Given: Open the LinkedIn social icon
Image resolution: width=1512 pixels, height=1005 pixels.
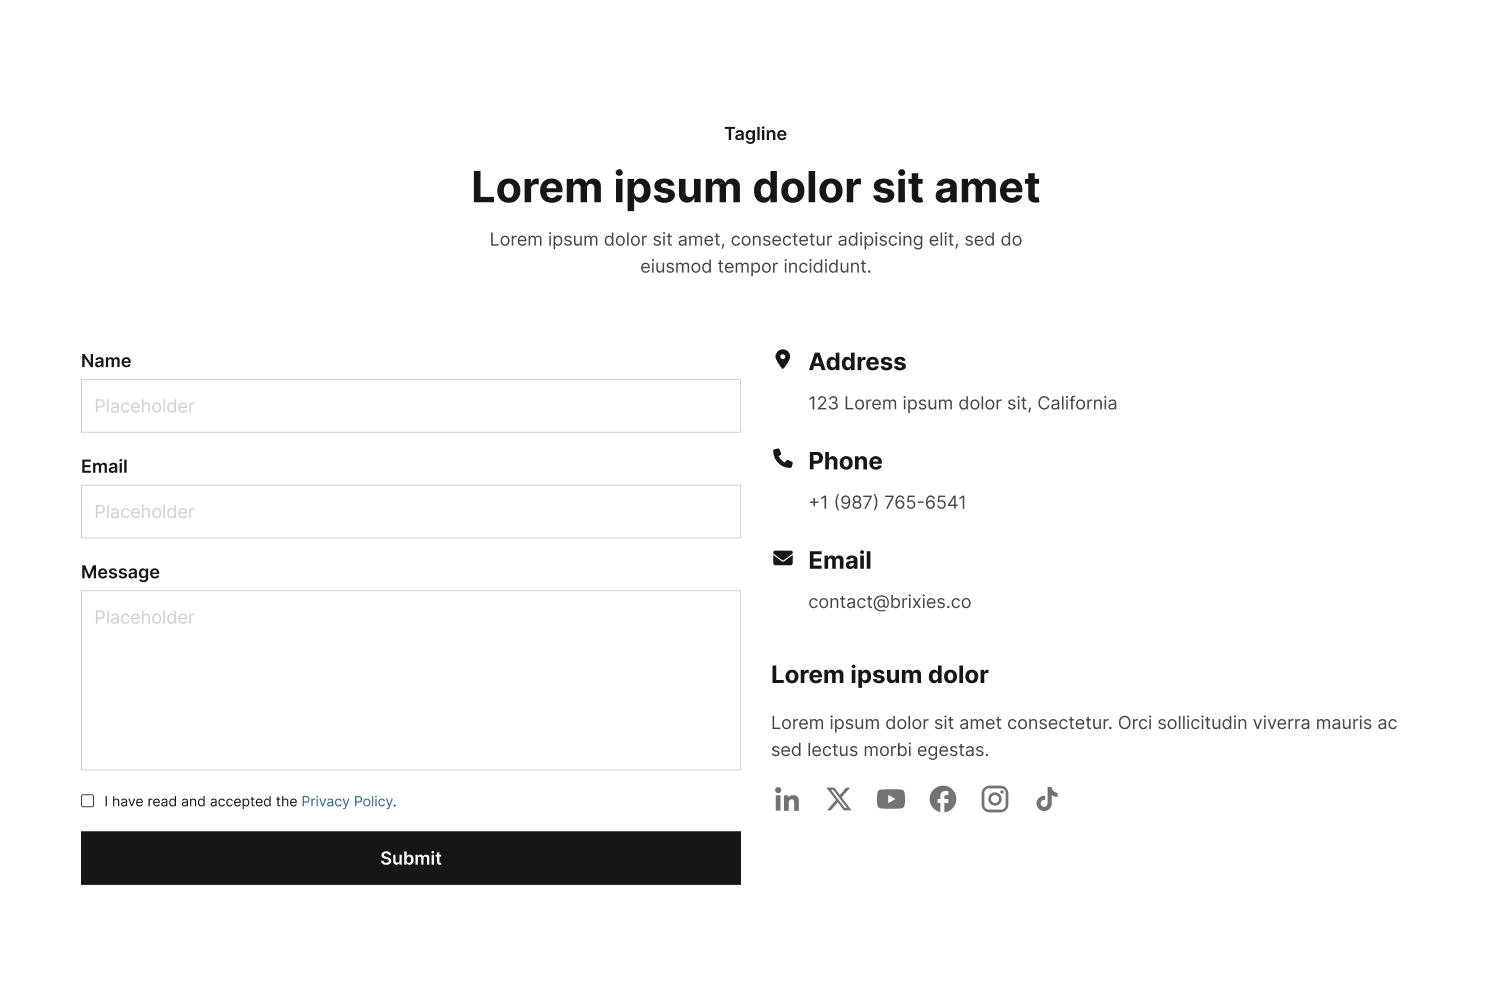Looking at the screenshot, I should tap(787, 799).
